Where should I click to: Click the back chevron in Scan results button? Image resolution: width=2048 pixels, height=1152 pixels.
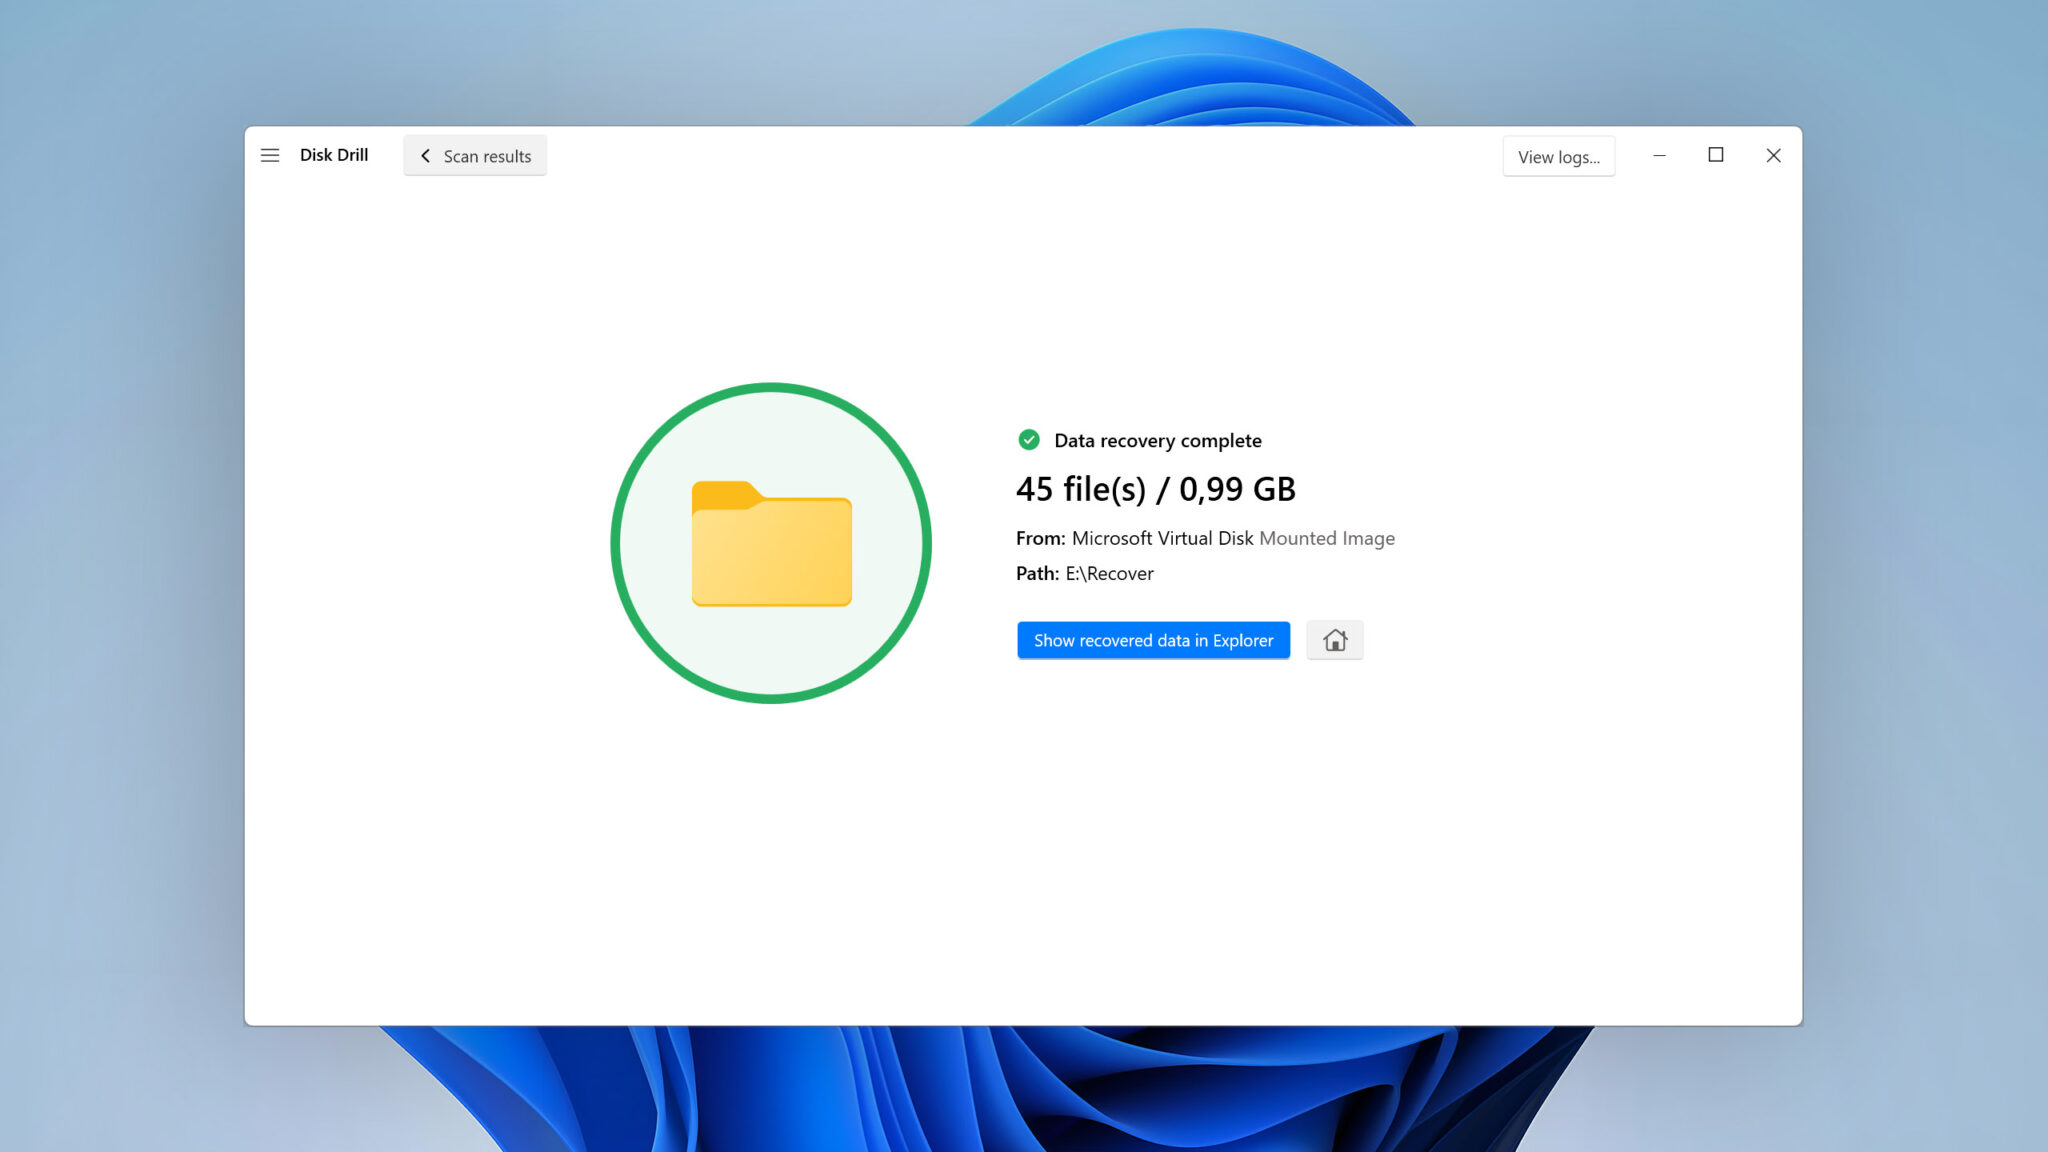[x=425, y=156]
